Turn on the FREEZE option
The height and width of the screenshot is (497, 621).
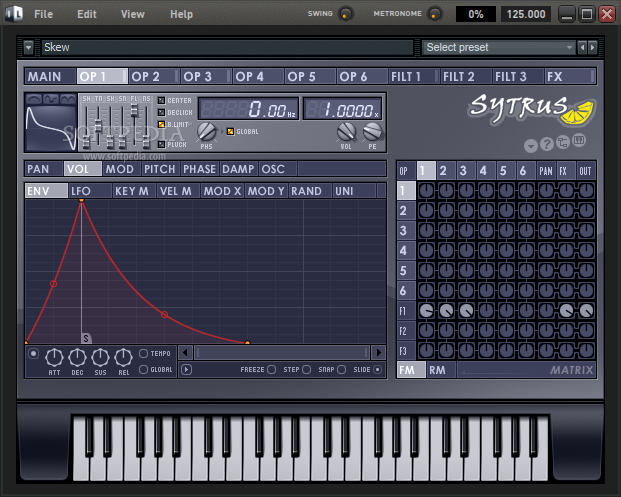[x=271, y=369]
